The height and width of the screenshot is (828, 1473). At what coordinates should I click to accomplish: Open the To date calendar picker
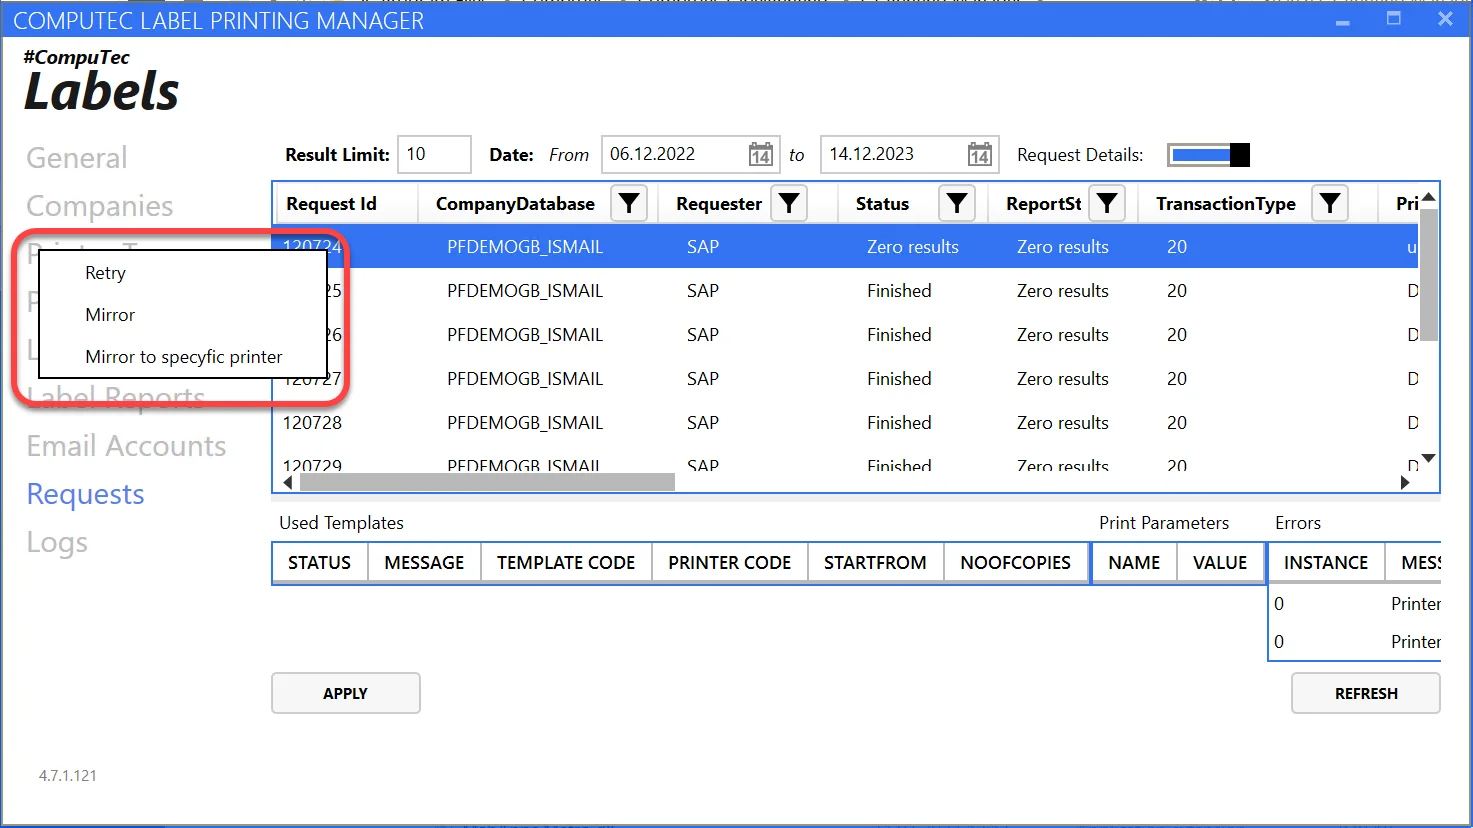pyautogui.click(x=980, y=155)
